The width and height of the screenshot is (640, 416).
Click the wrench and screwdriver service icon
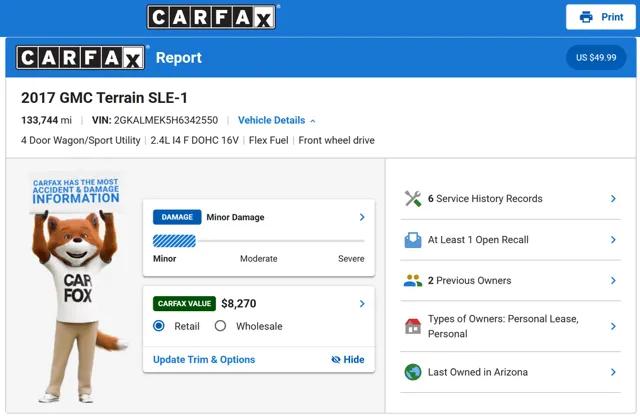pos(413,199)
